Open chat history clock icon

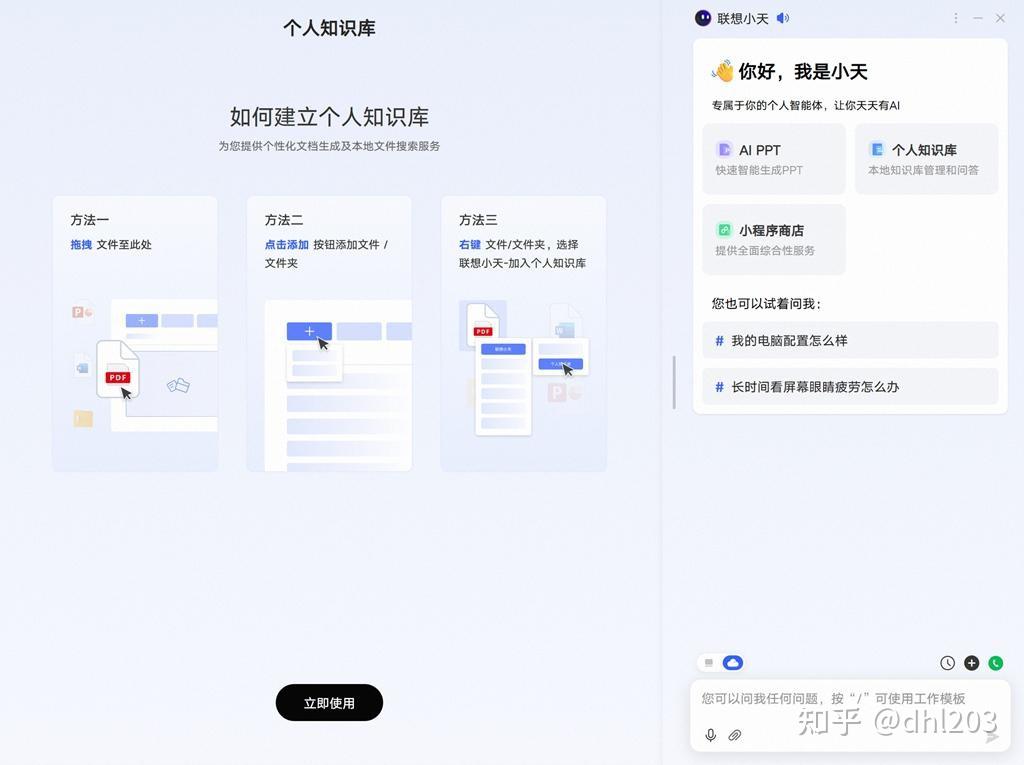coord(947,663)
